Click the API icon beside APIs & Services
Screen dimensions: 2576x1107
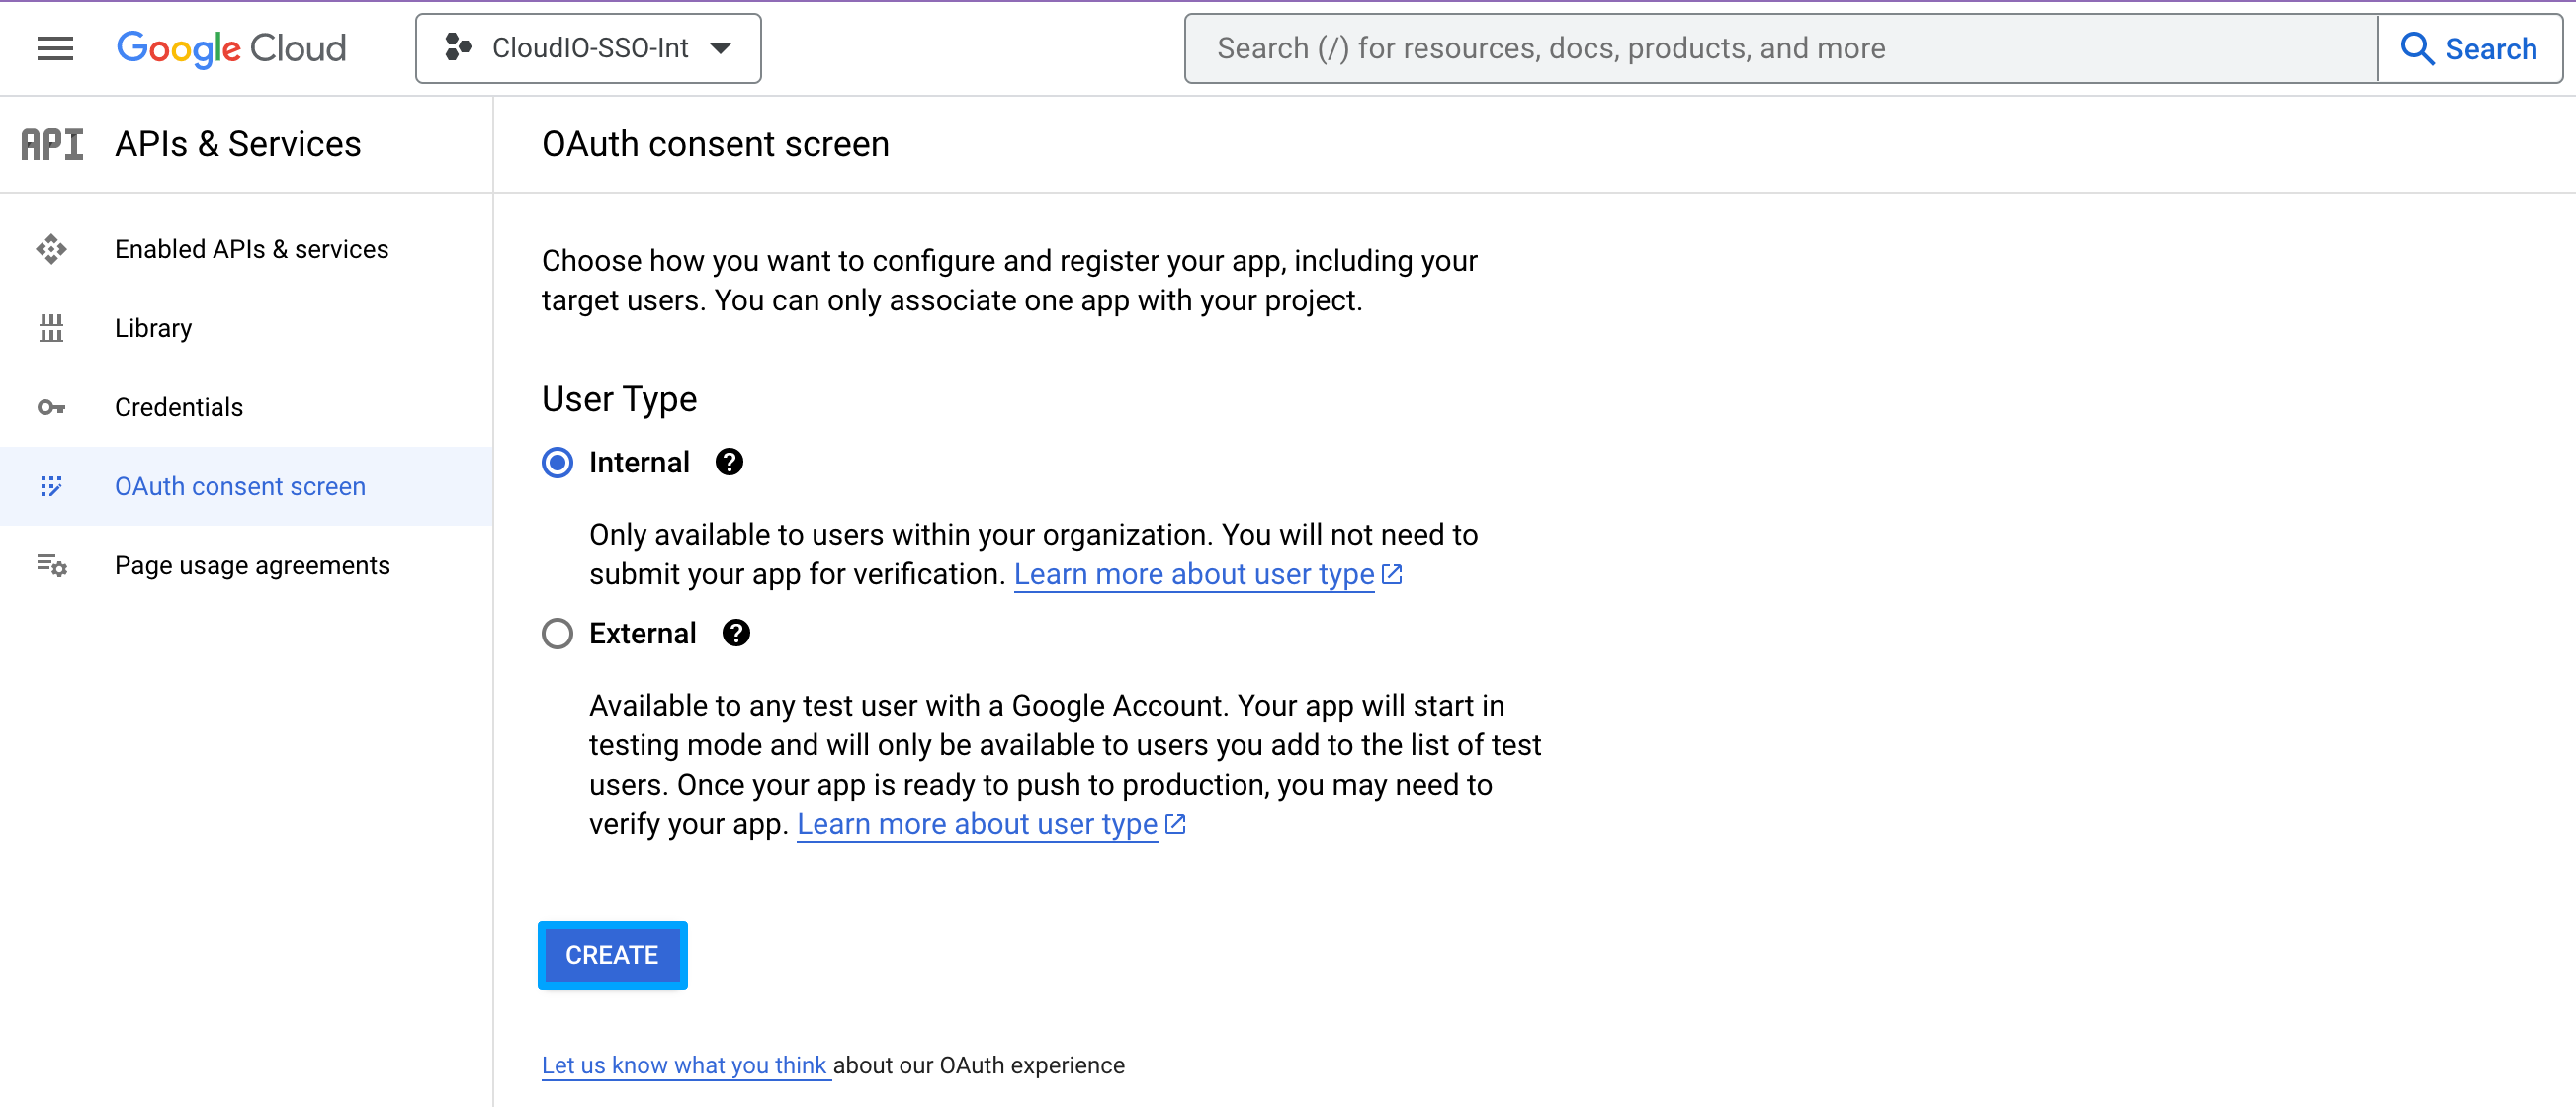pos(52,144)
